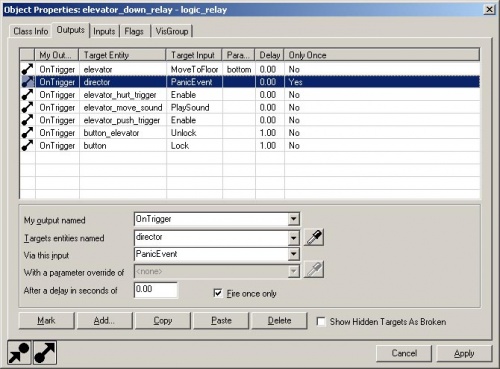Image resolution: width=500 pixels, height=369 pixels.
Task: Delete the selected output
Action: [x=279, y=321]
